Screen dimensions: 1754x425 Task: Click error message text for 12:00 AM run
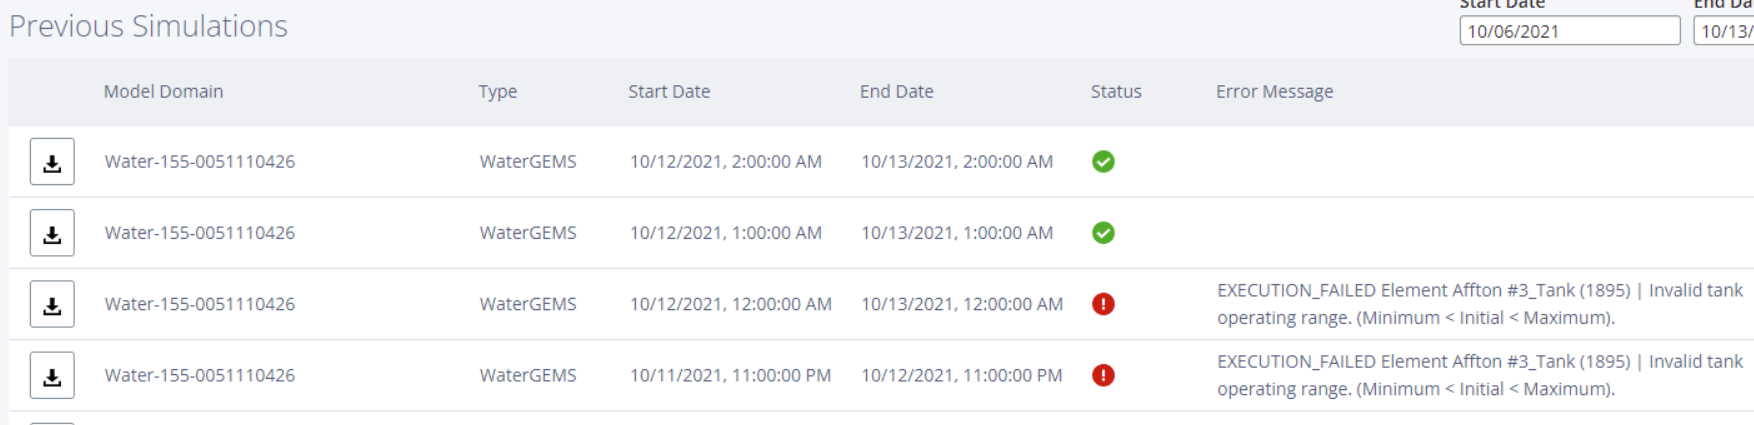[x=1478, y=304]
